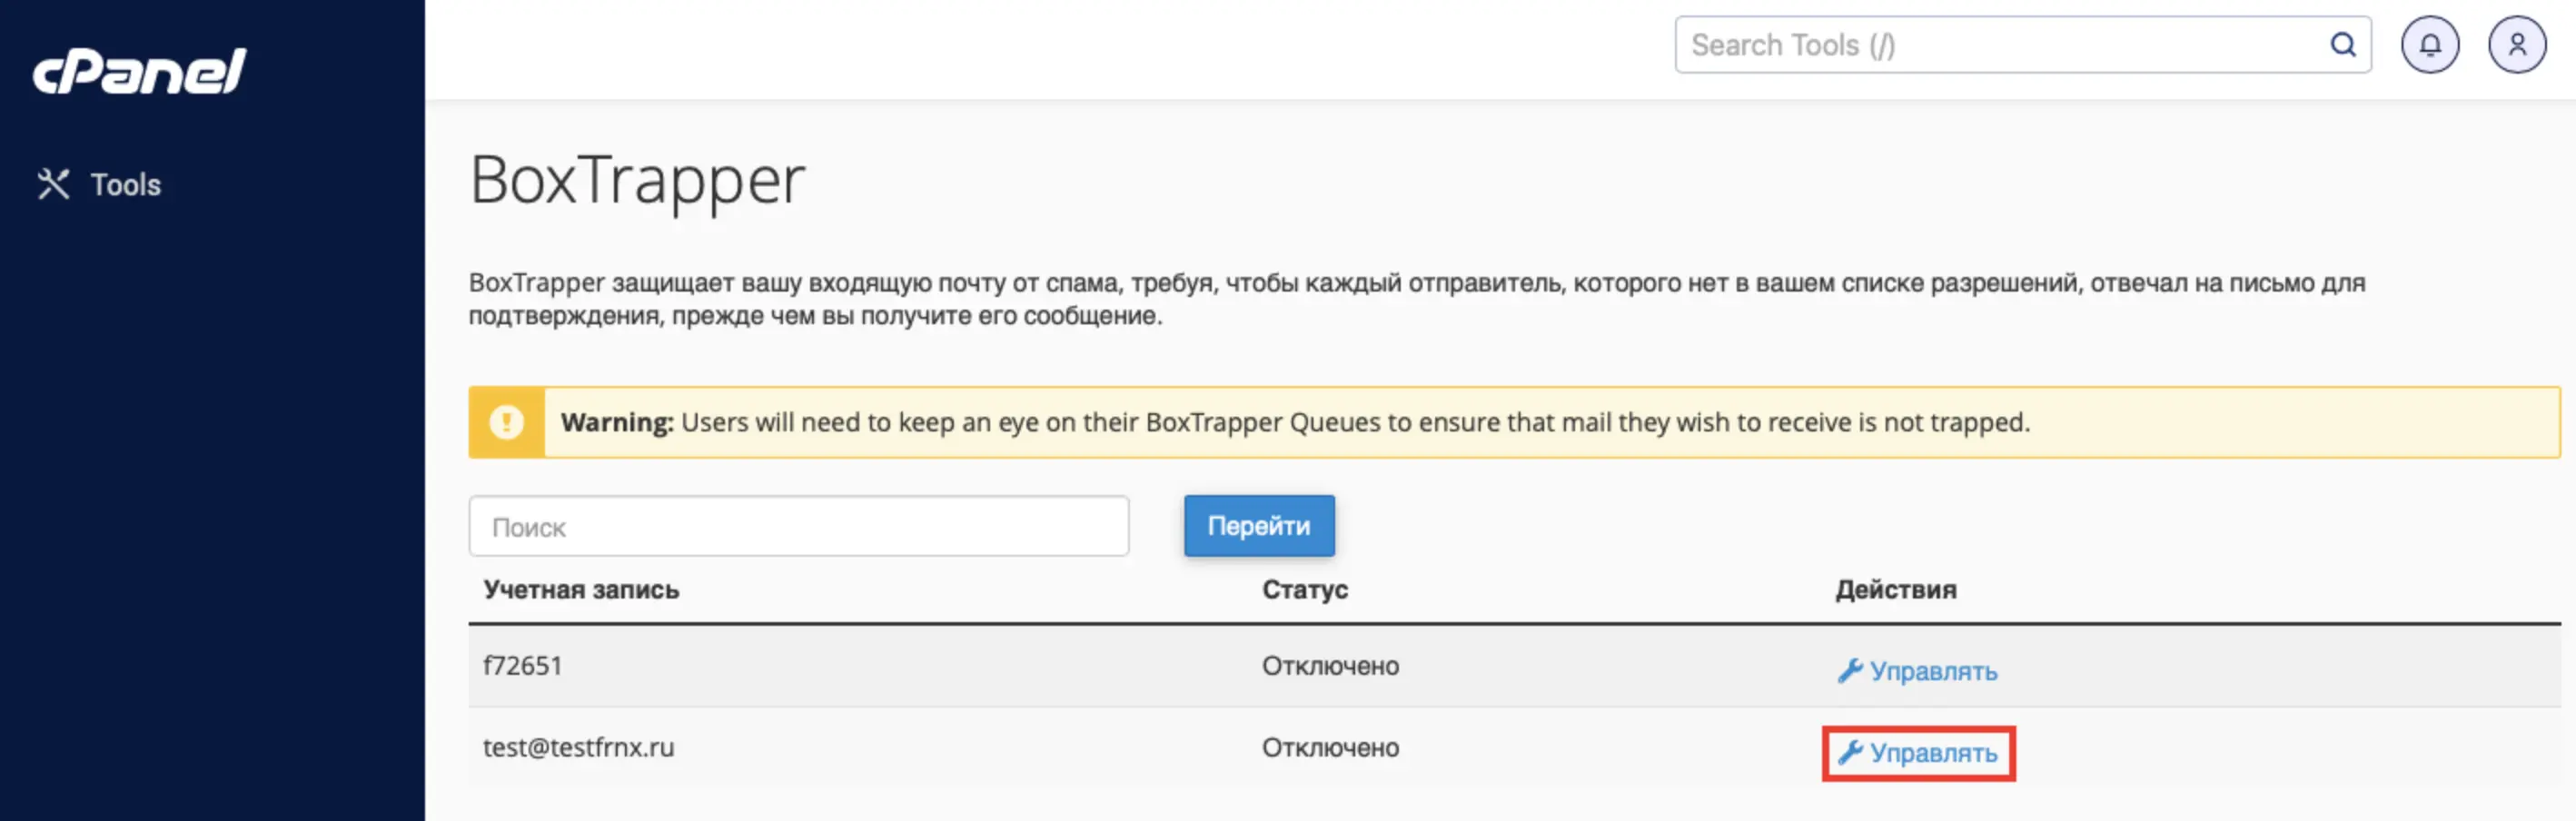Click into the Поиск search box
This screenshot has width=2576, height=821.
tap(799, 526)
